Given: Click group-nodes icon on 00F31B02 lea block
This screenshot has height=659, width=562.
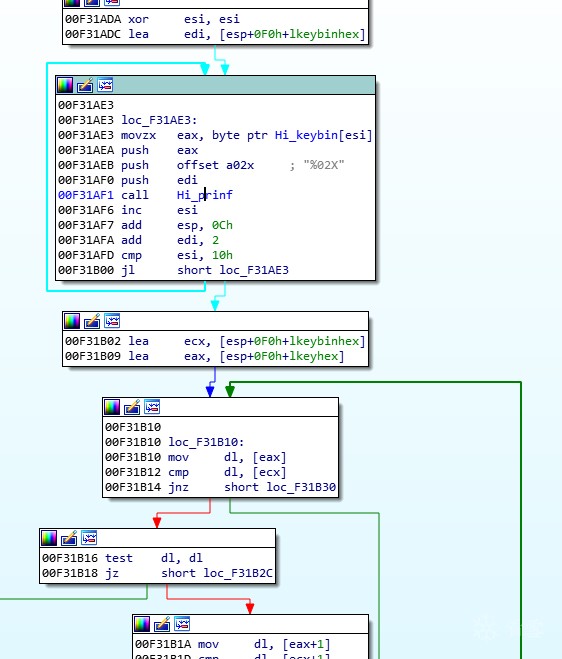Looking at the screenshot, I should point(112,321).
